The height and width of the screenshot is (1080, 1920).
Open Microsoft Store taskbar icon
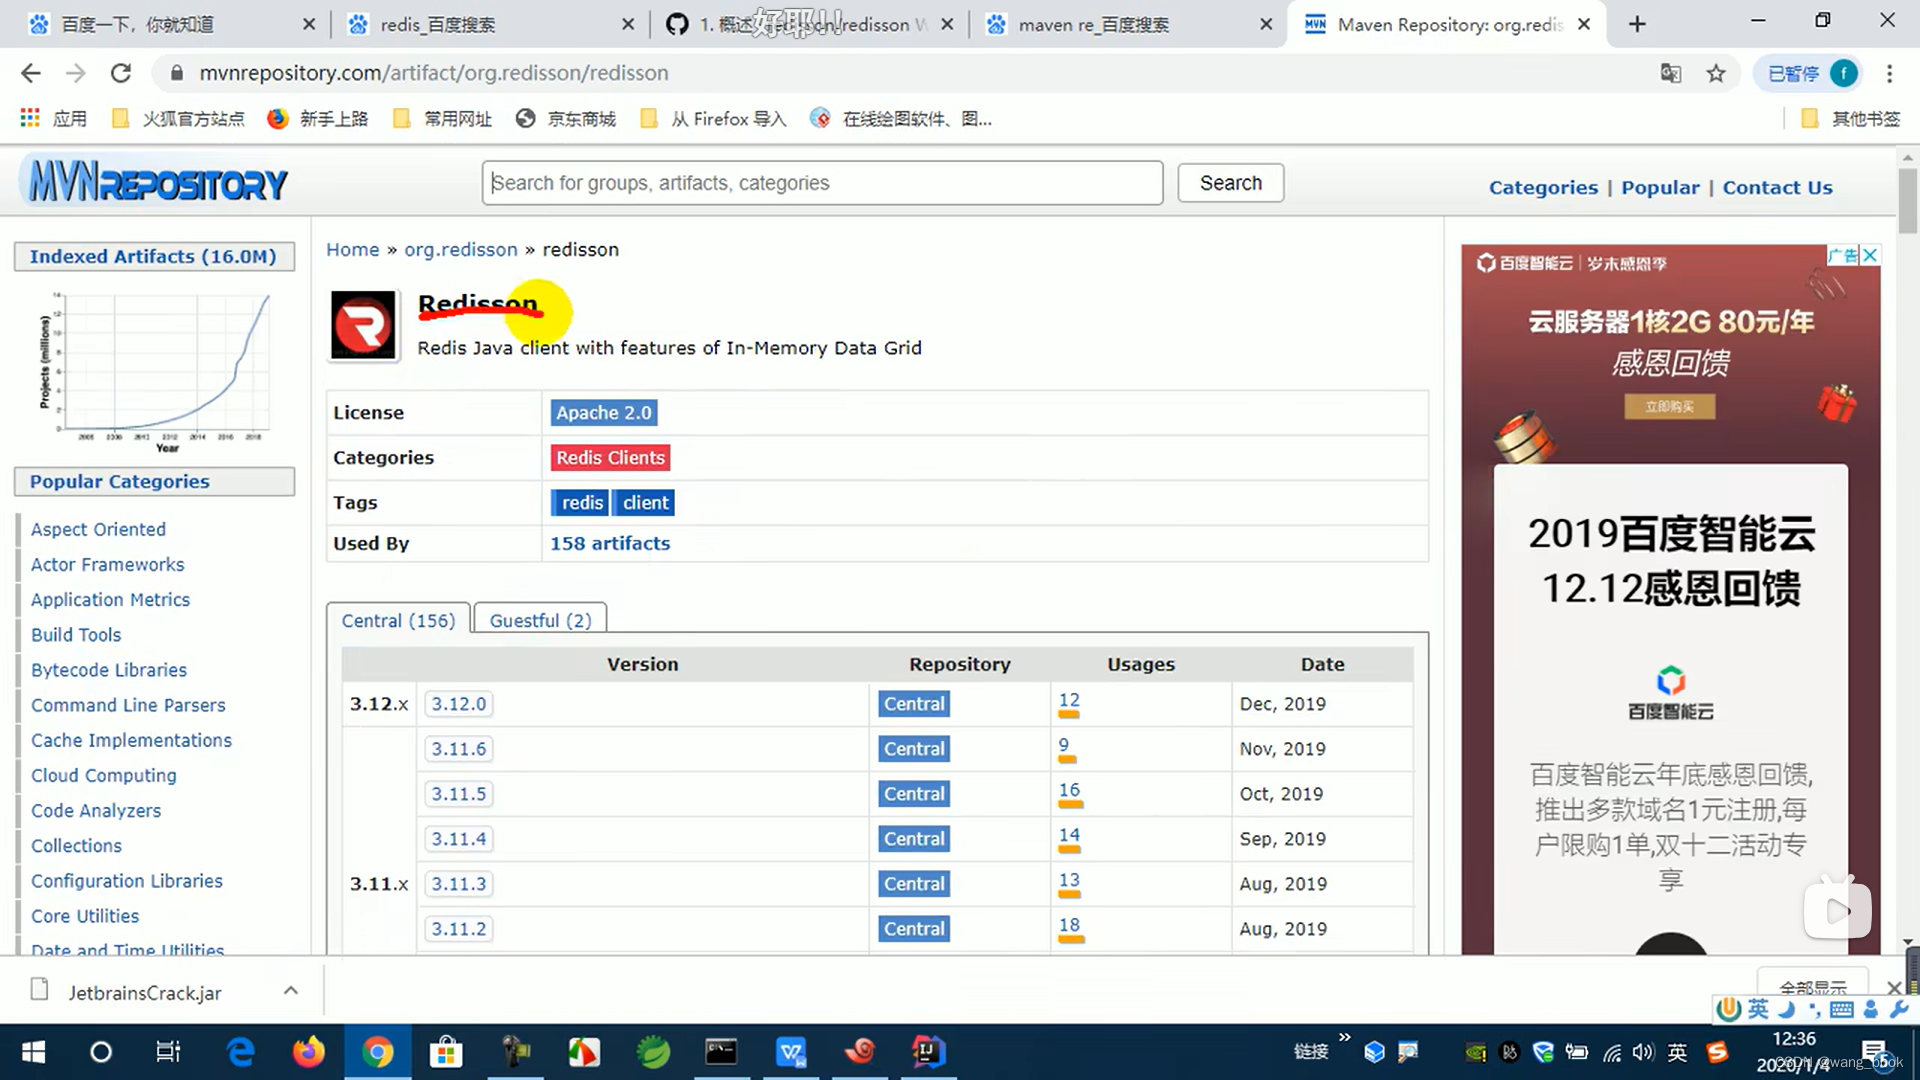446,1052
